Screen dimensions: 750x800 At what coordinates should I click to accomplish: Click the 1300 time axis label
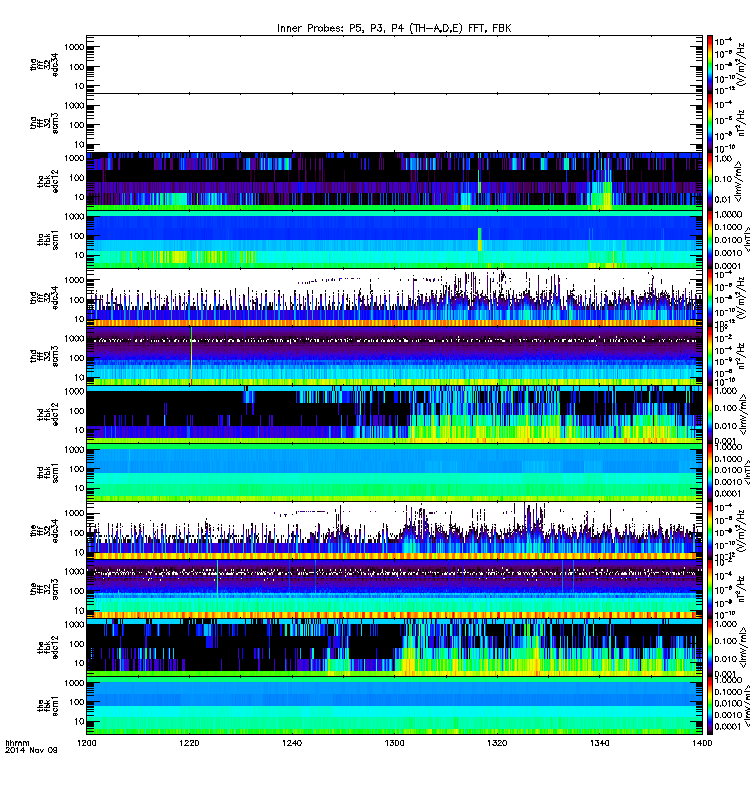click(x=395, y=743)
